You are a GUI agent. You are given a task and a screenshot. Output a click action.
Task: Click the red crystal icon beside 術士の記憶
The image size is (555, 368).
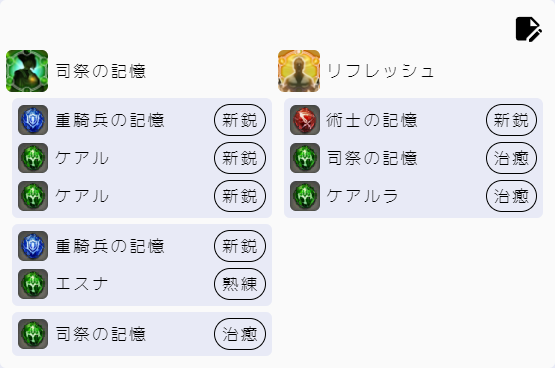[305, 120]
